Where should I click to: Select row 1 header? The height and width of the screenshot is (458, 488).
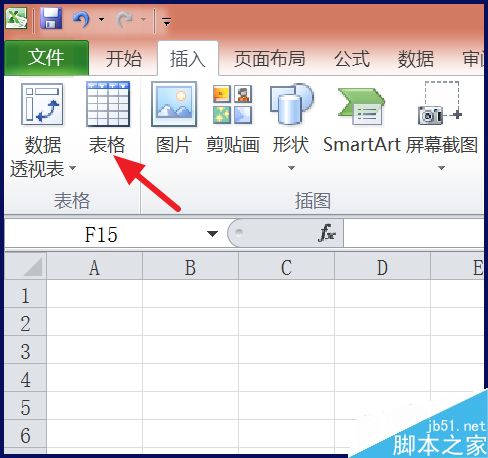[25, 295]
